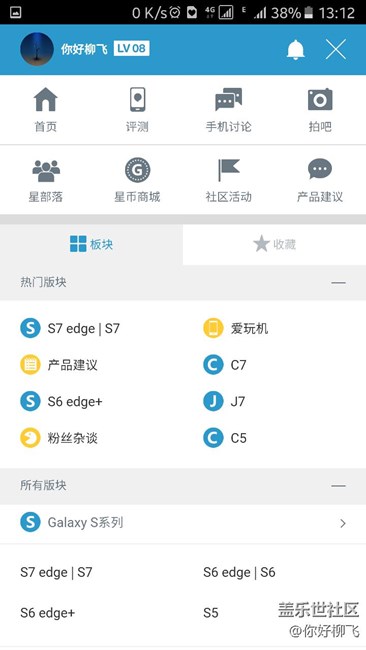Open the 首页 home icon
This screenshot has height=650, width=366.
pyautogui.click(x=46, y=99)
